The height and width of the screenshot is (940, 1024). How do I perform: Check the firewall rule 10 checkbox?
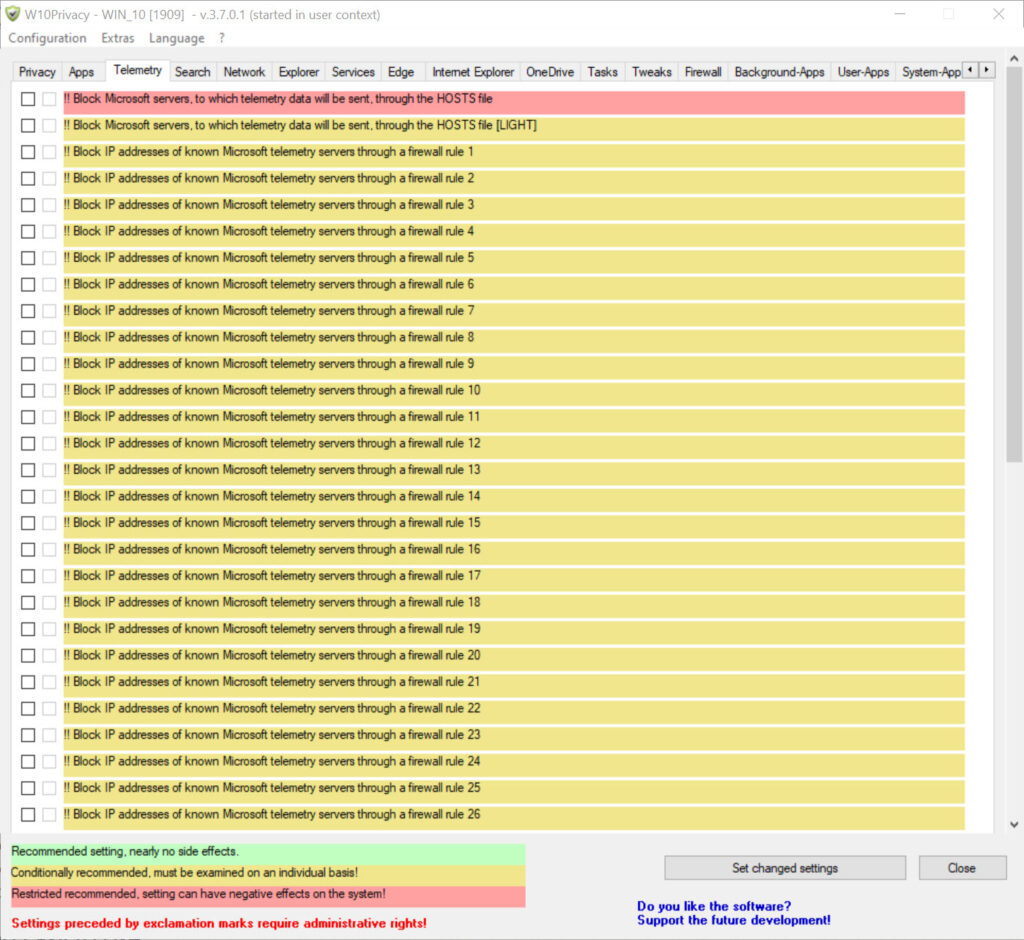click(x=28, y=391)
